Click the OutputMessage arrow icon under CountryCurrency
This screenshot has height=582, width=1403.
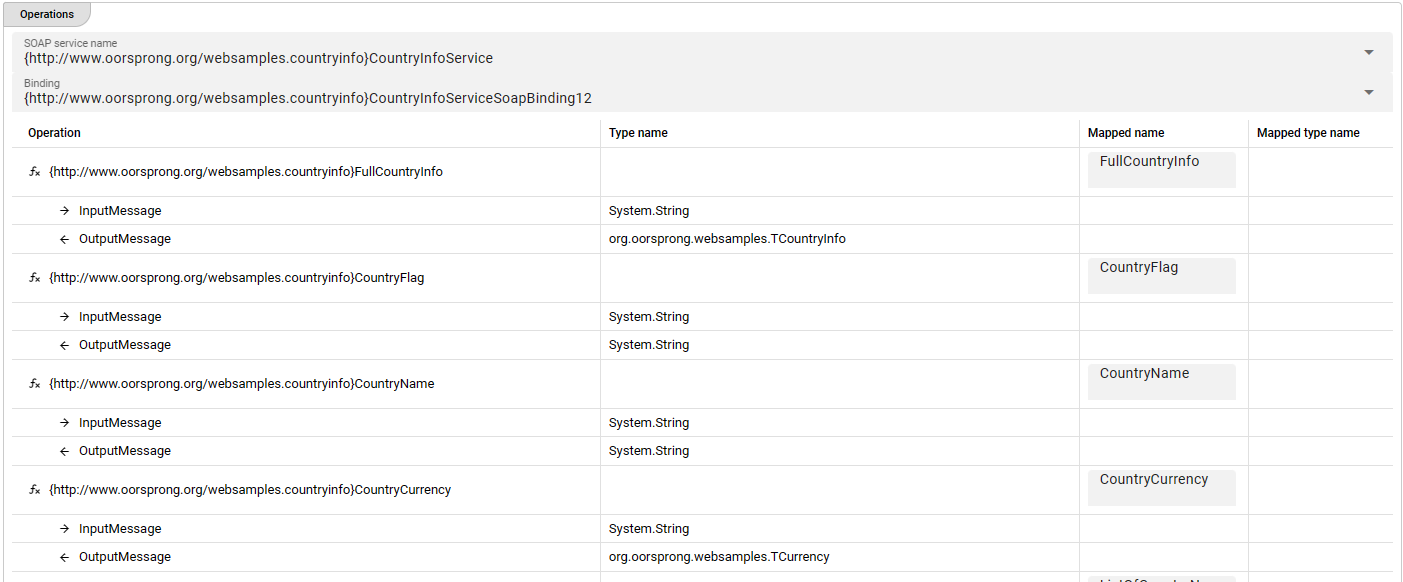coord(64,557)
